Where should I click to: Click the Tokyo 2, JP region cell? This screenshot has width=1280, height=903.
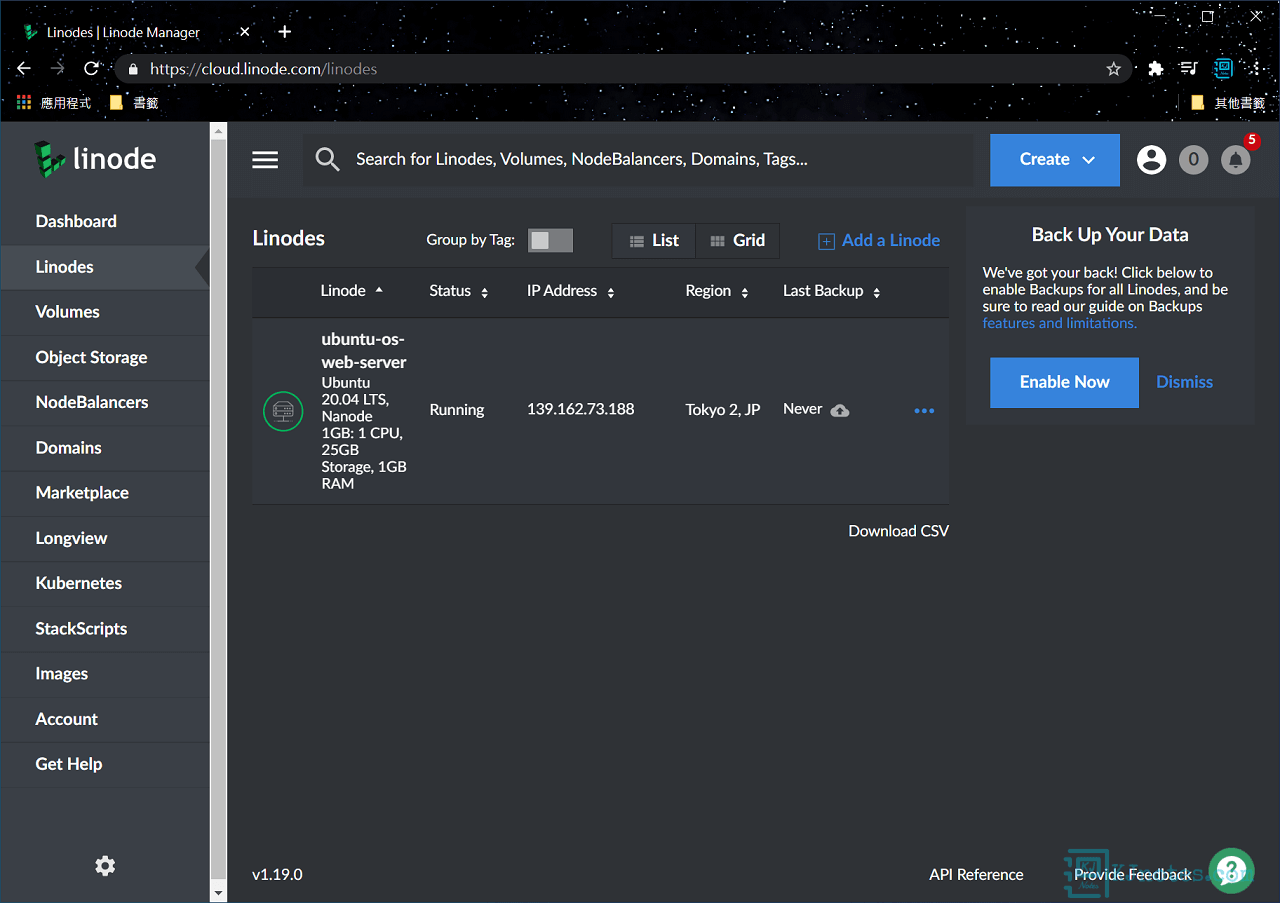point(723,409)
